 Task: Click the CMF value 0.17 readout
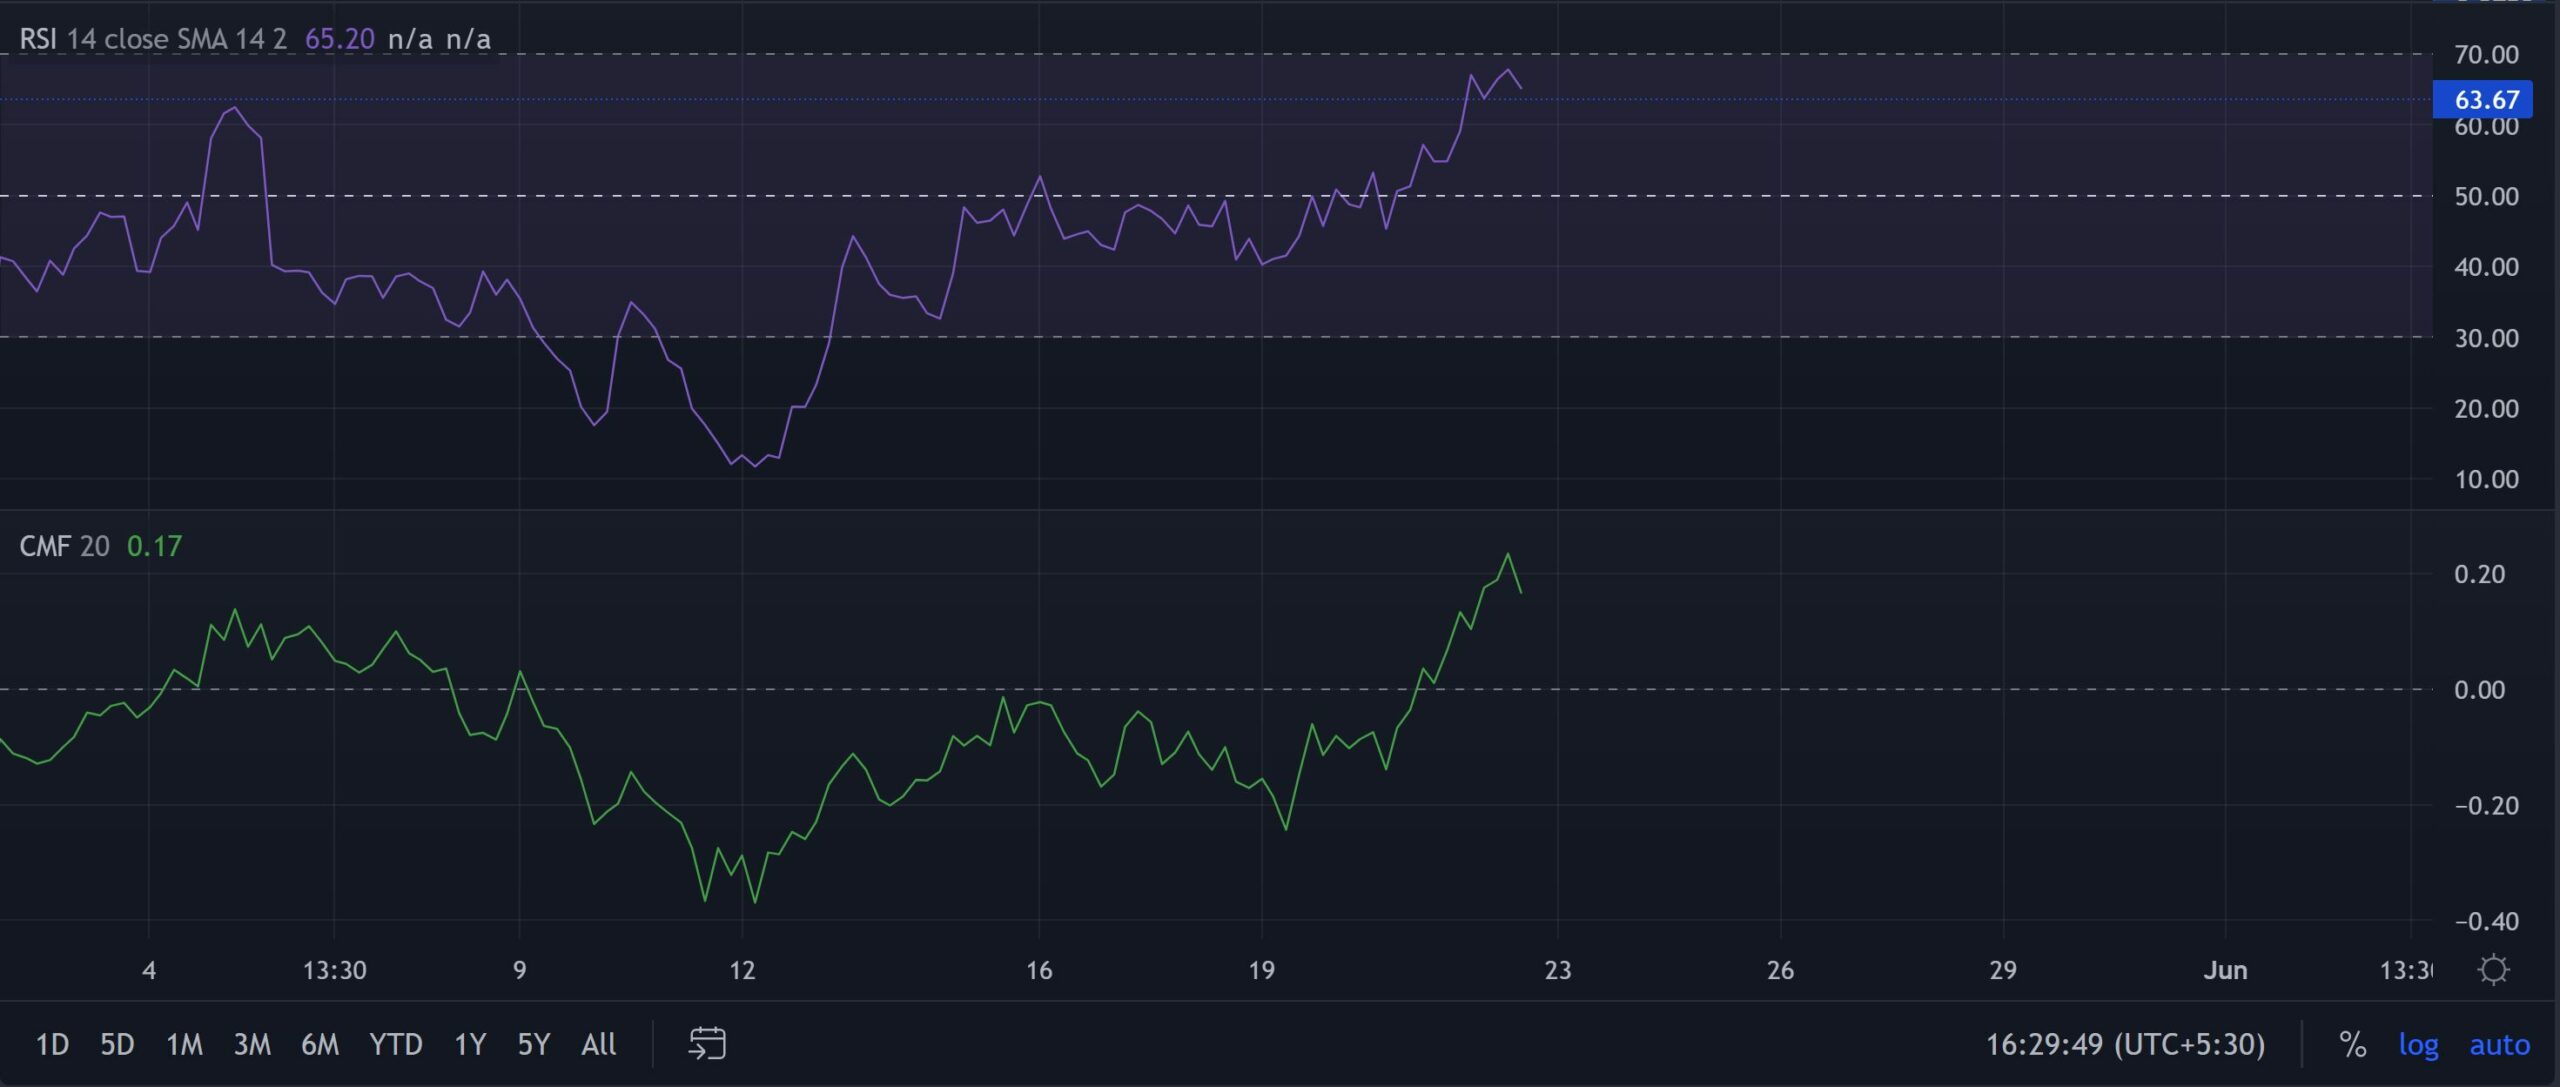154,546
